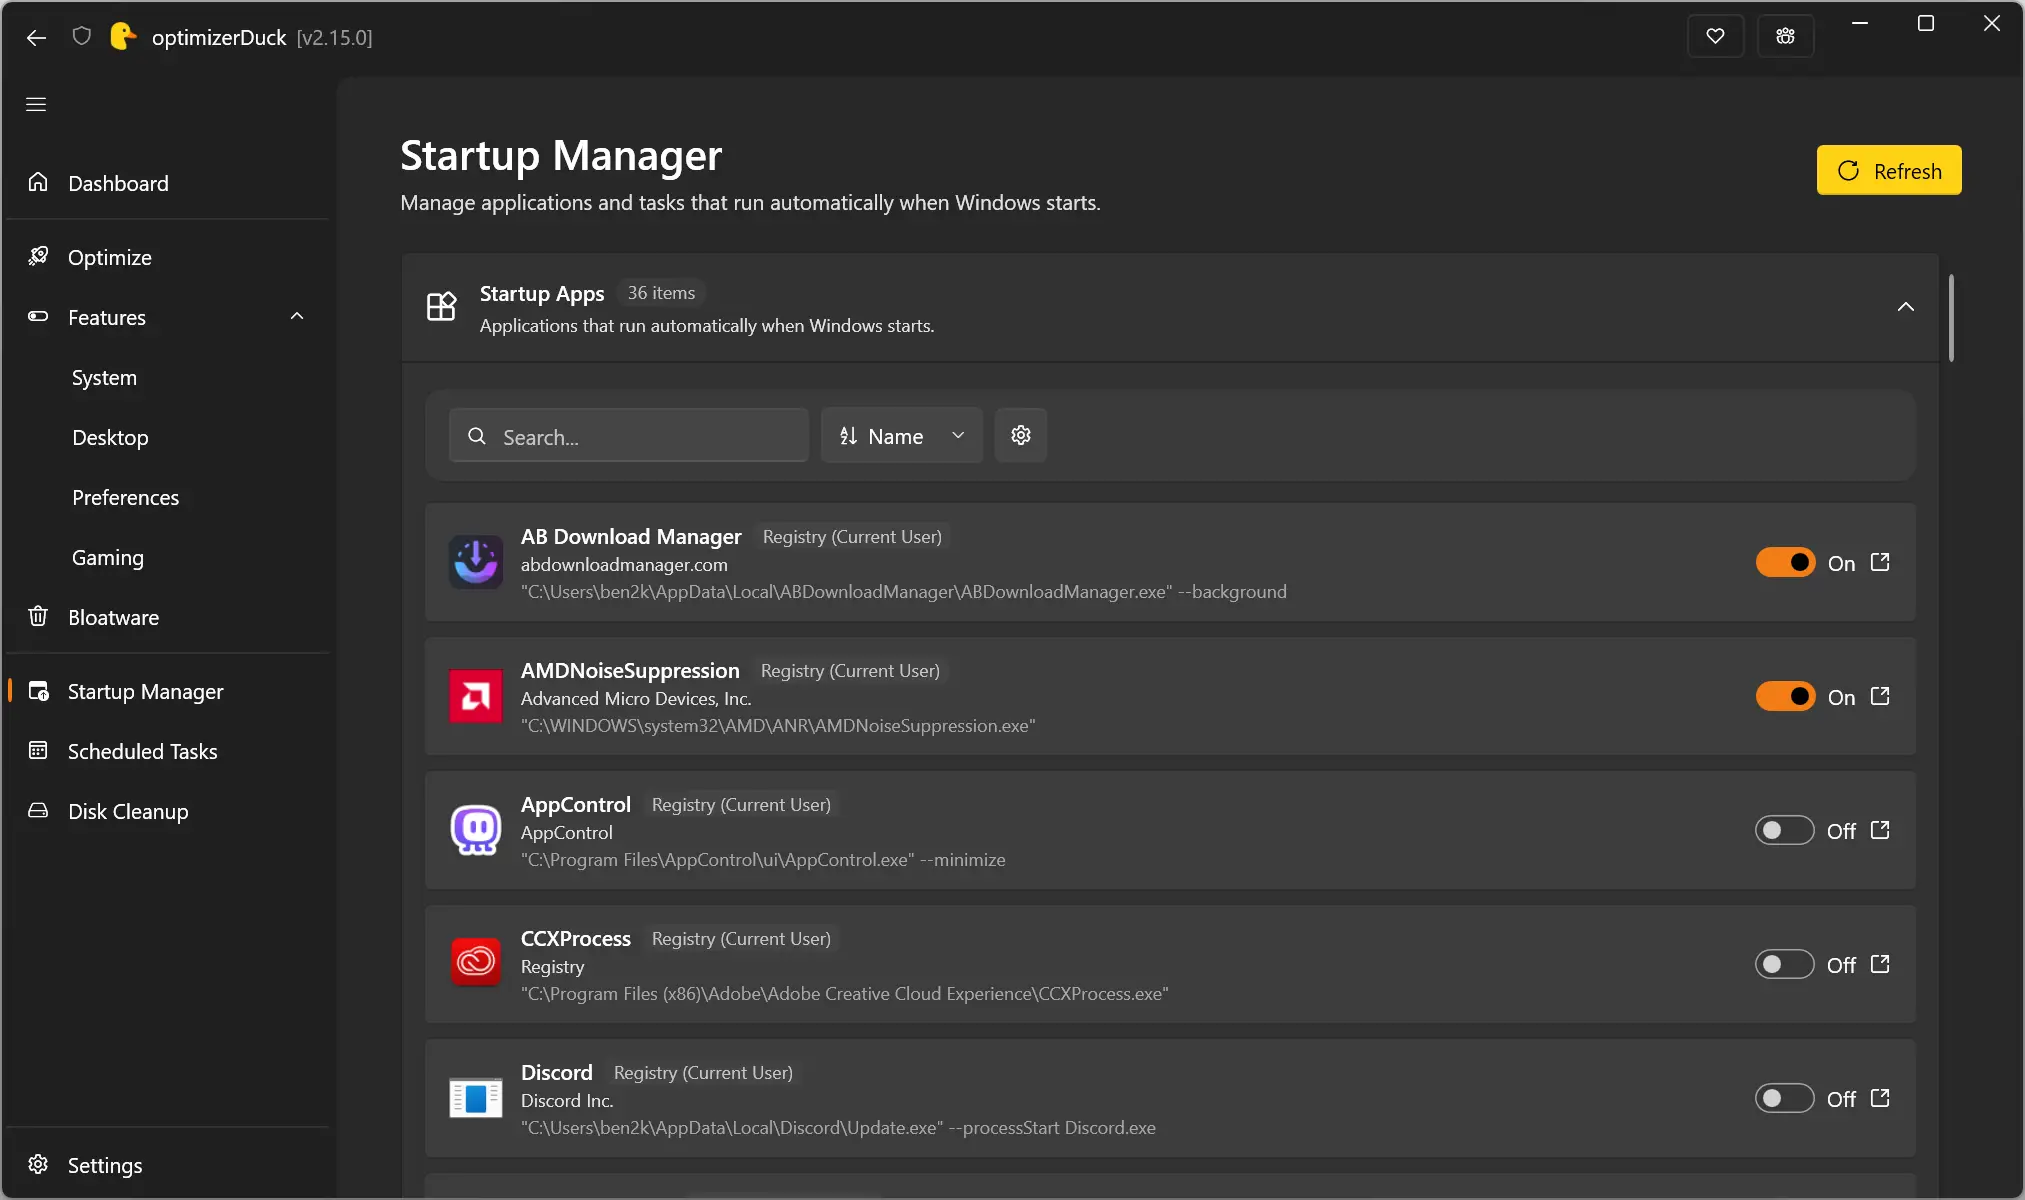The image size is (2025, 1200).
Task: Open the Dashboard page
Action: (x=168, y=183)
